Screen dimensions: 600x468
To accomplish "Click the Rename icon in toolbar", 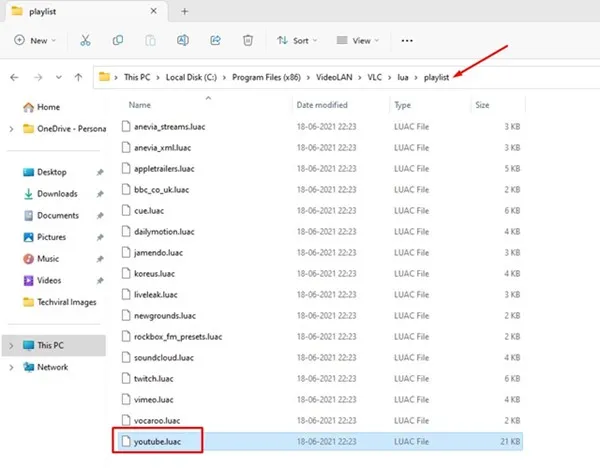I will (183, 40).
